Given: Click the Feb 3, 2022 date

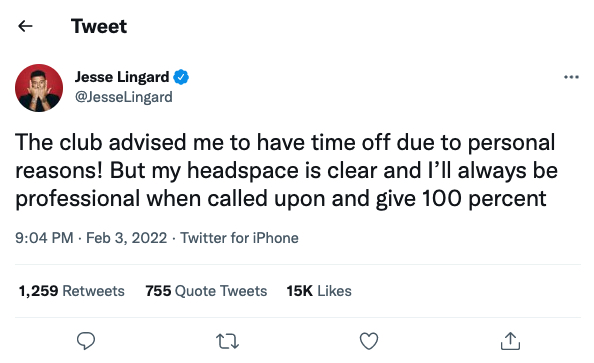Looking at the screenshot, I should point(127,238).
